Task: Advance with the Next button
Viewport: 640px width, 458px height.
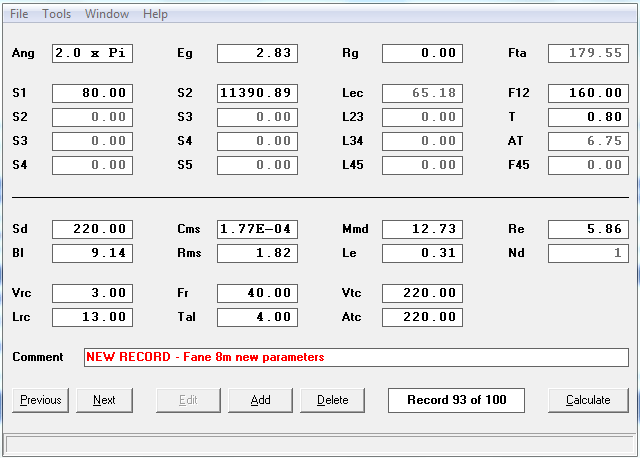Action: point(104,400)
